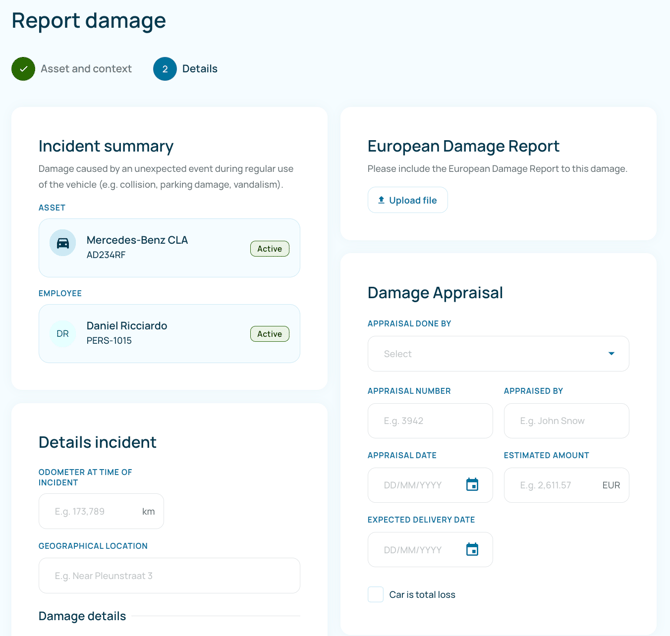Click the upload arrow icon
670x636 pixels.
point(381,200)
